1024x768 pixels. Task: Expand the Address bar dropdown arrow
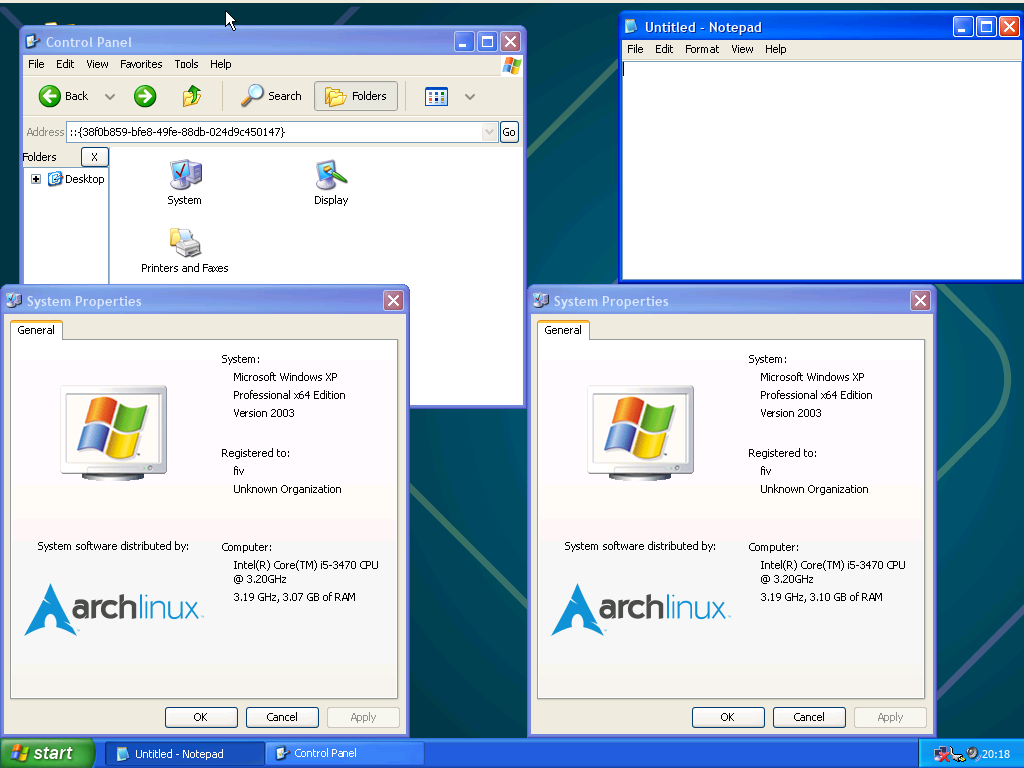coord(489,132)
